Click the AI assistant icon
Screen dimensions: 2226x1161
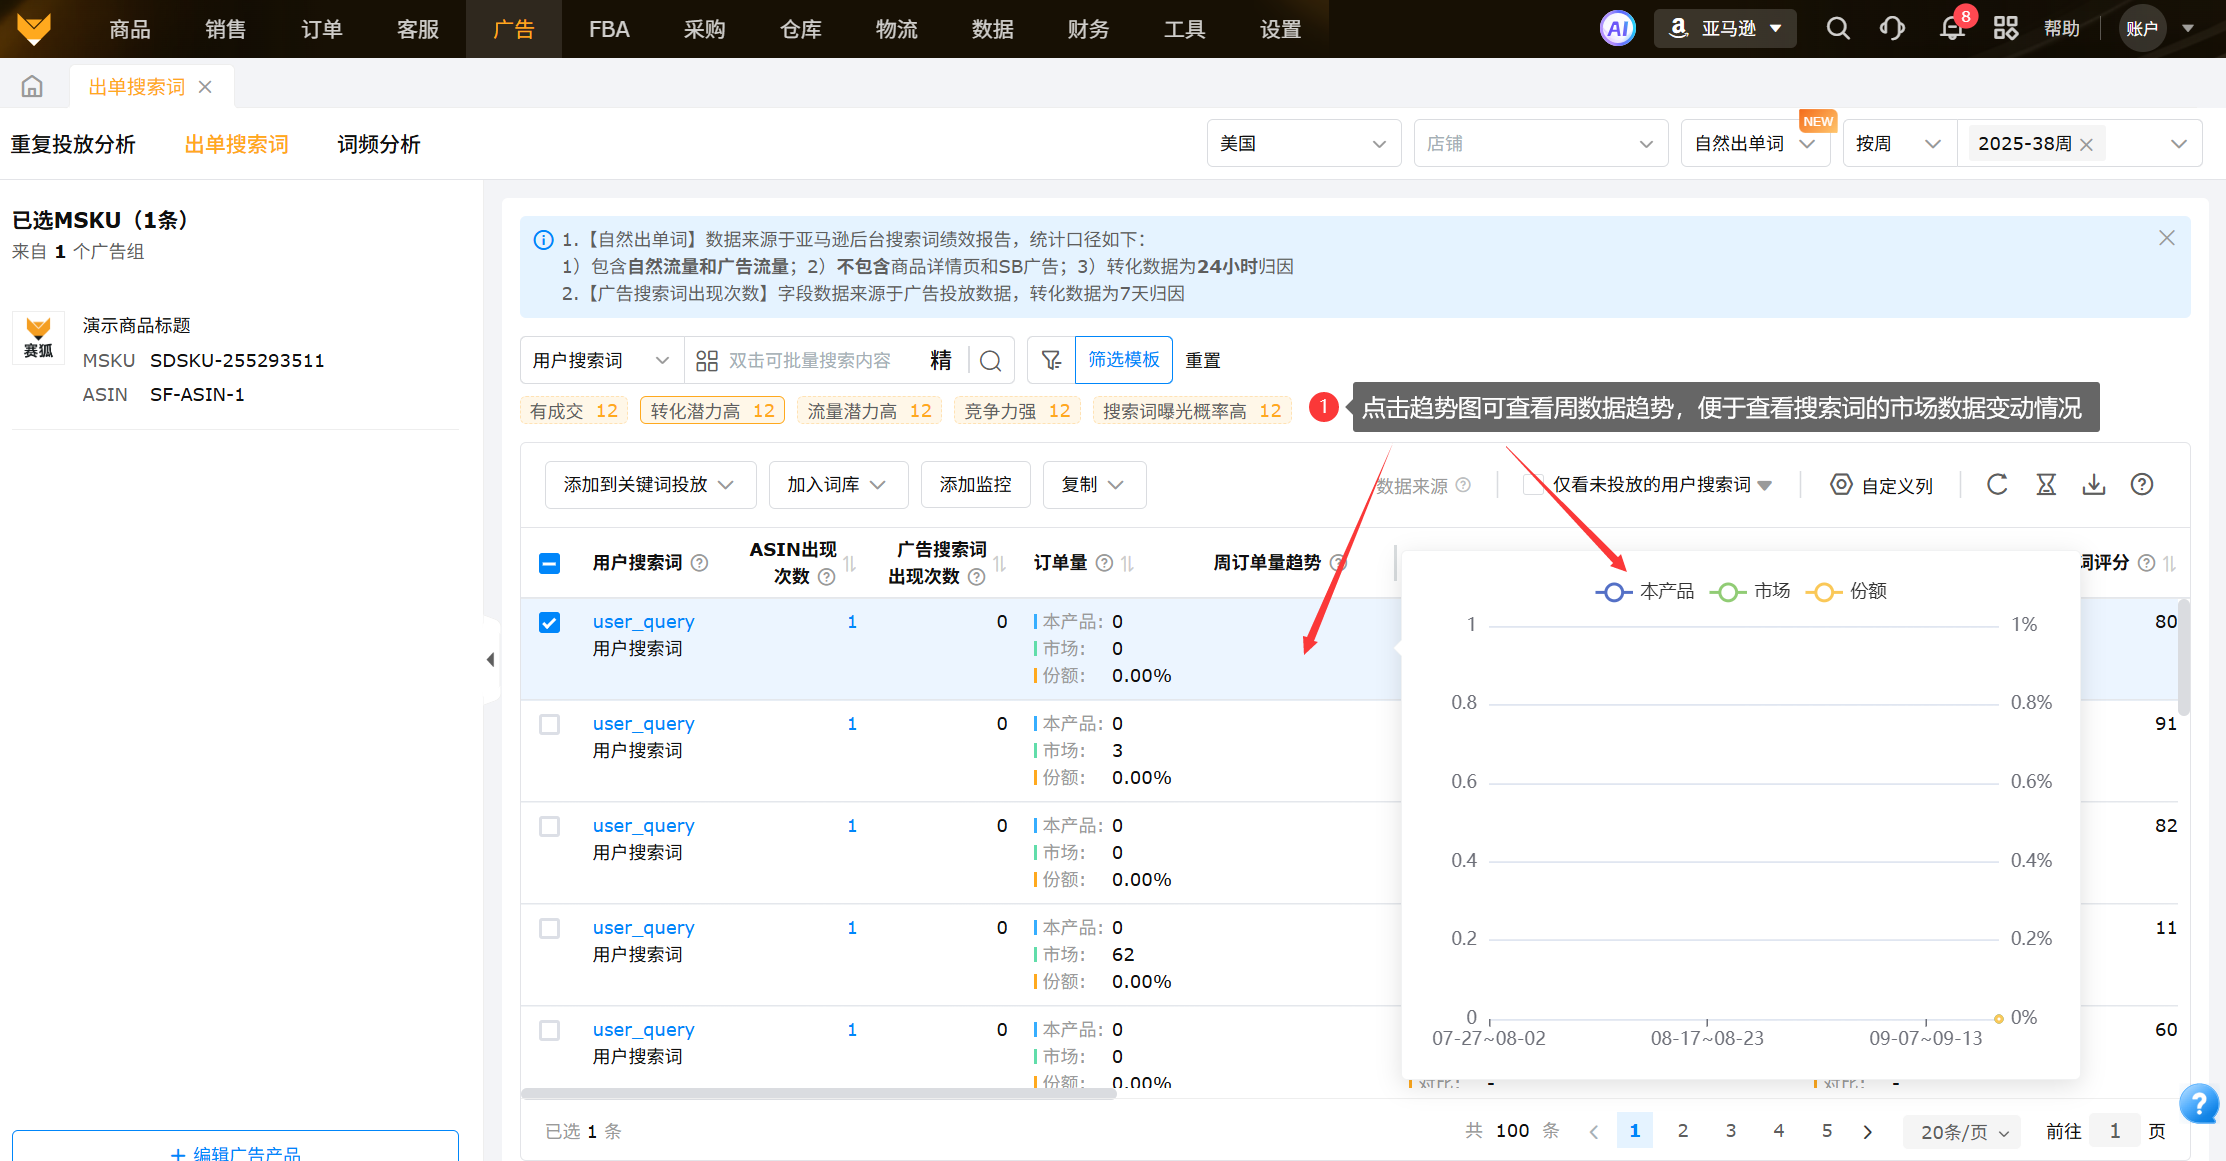(1617, 29)
